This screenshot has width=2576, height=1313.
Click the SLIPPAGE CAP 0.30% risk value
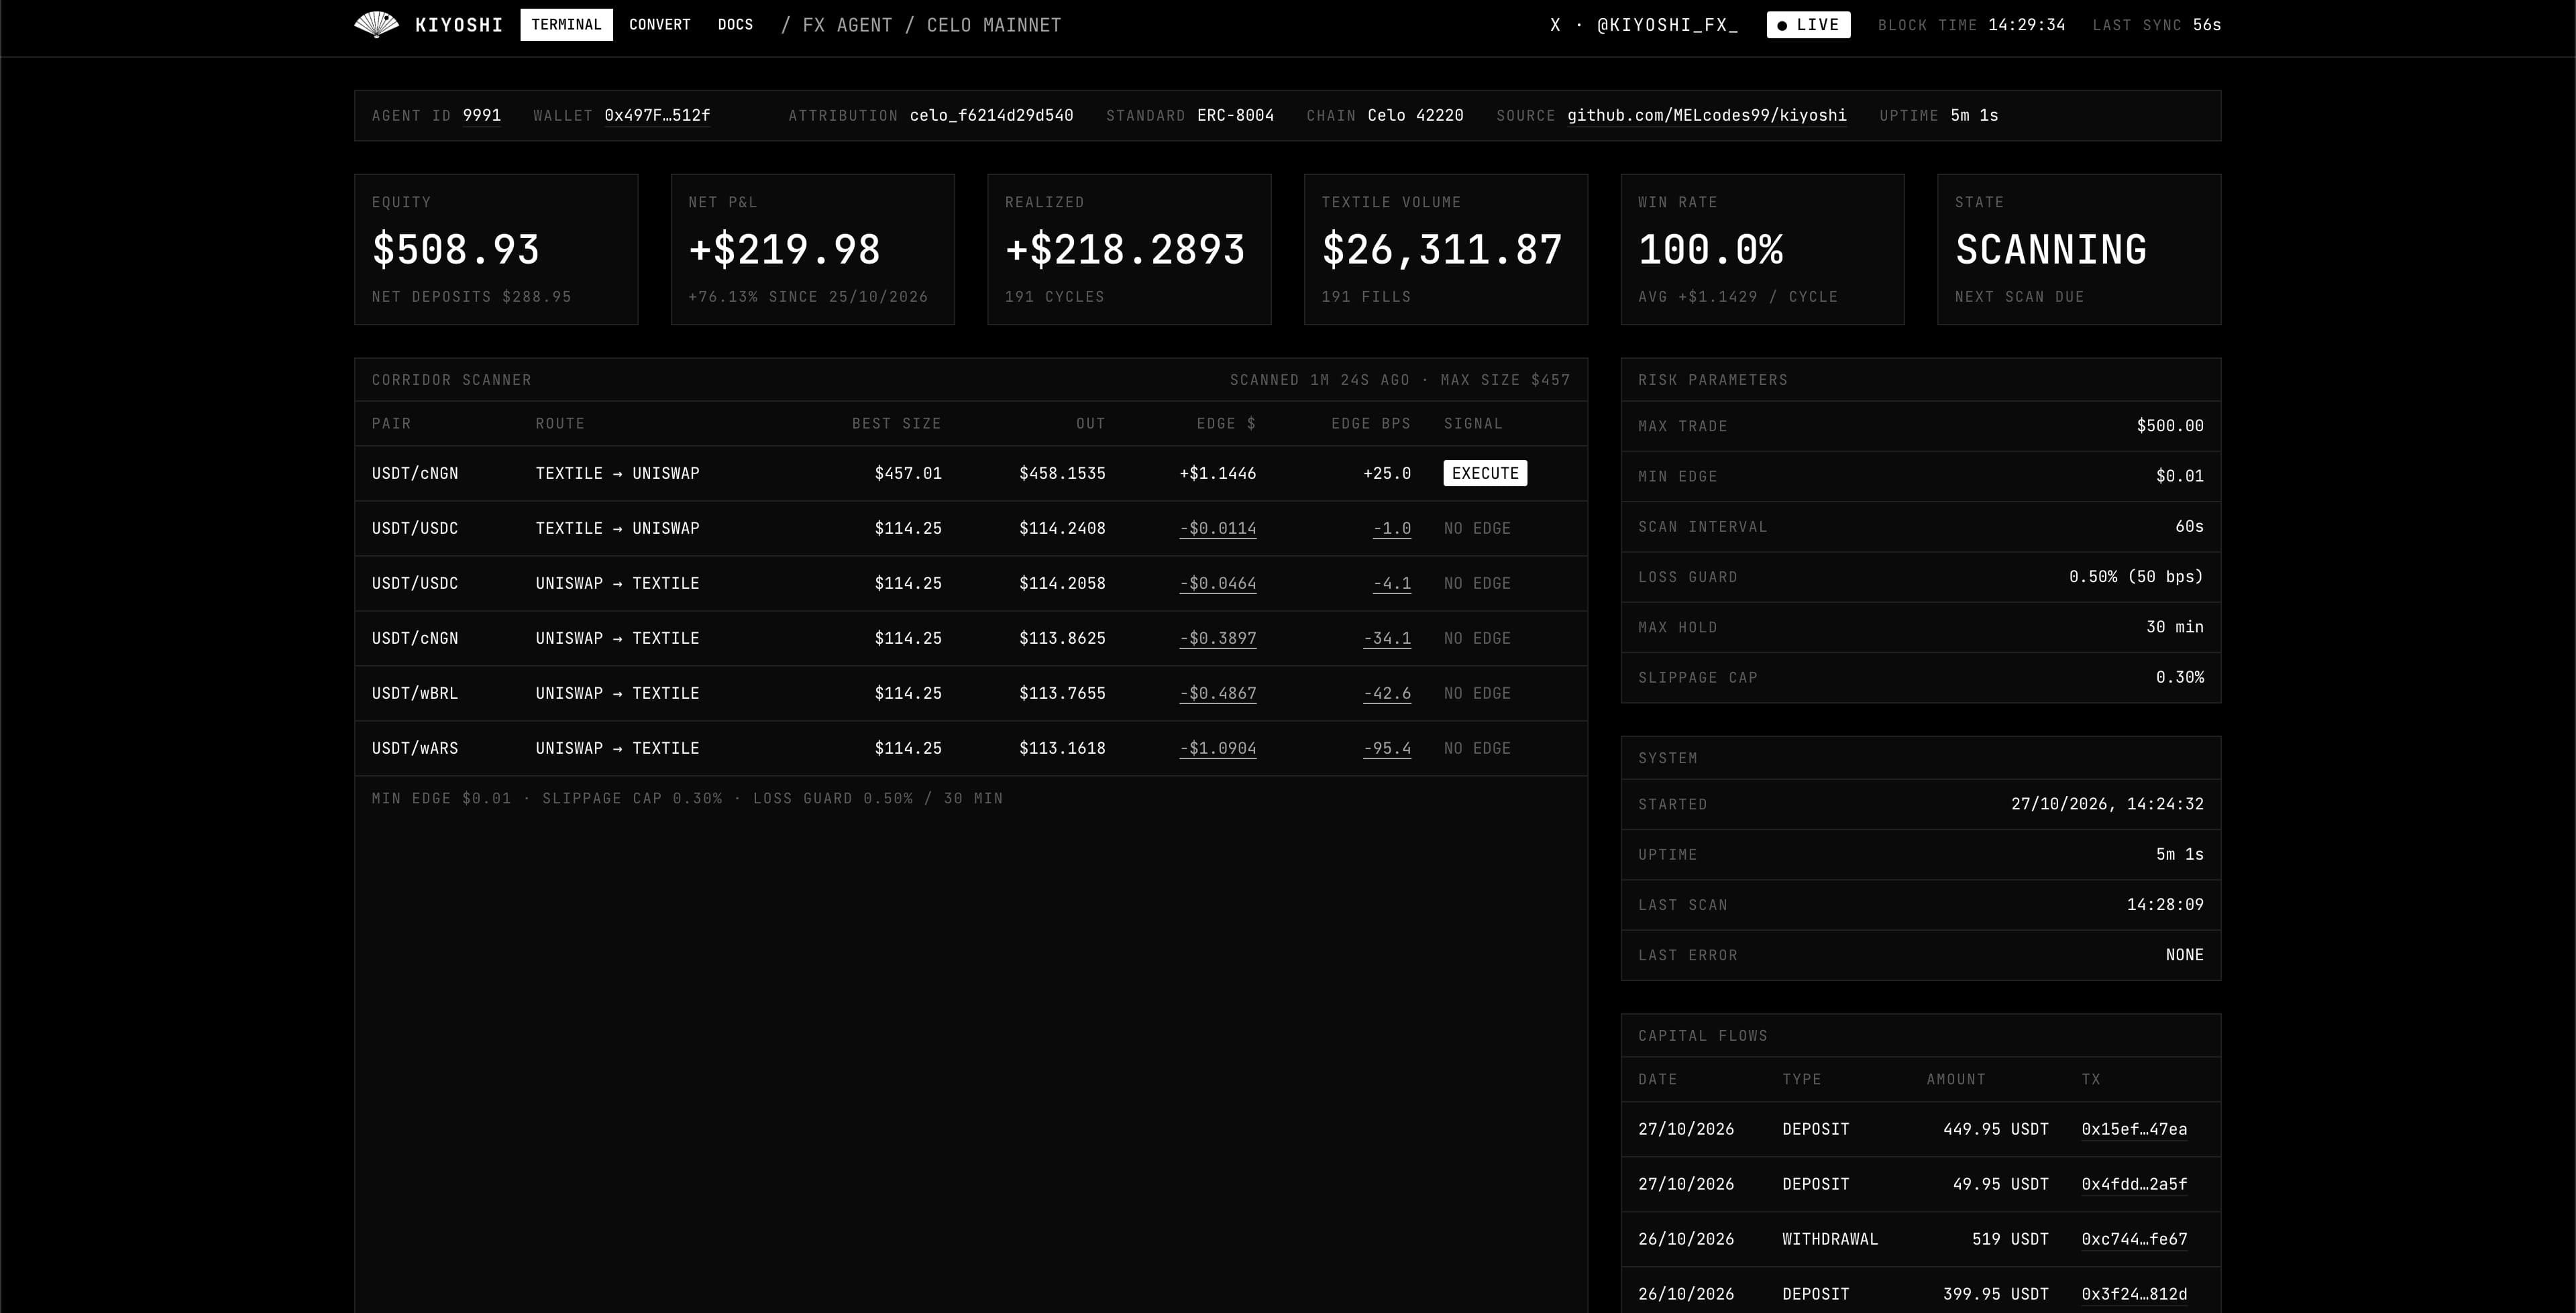(x=2180, y=677)
